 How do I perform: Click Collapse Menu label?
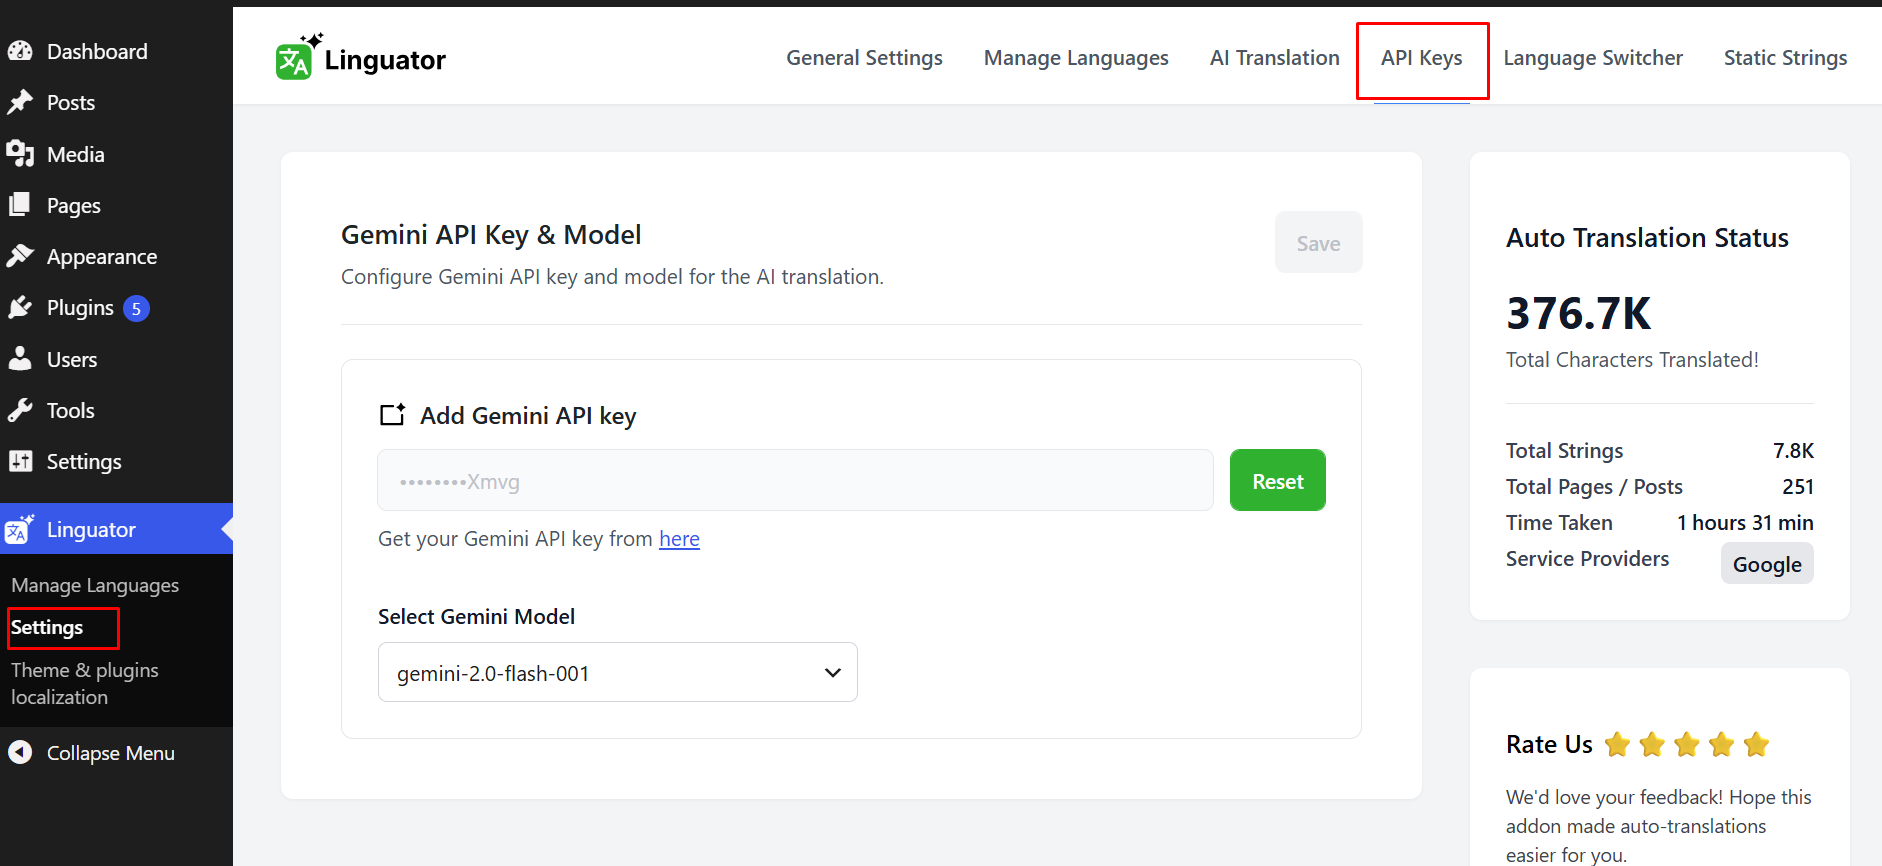[x=111, y=753]
